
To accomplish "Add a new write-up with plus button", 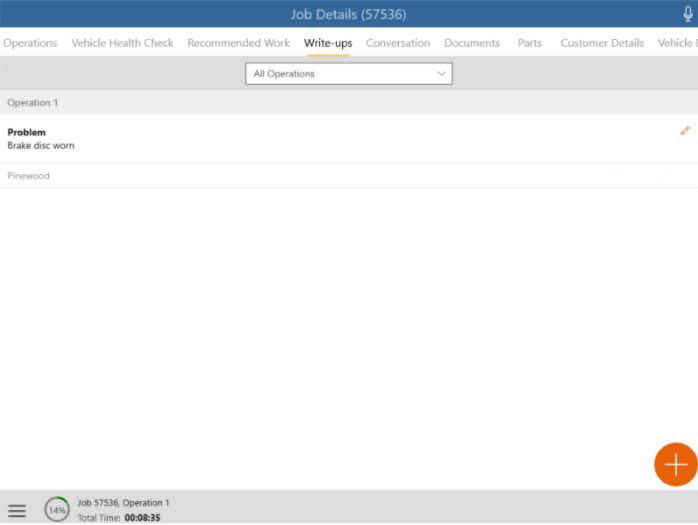I will (x=675, y=464).
